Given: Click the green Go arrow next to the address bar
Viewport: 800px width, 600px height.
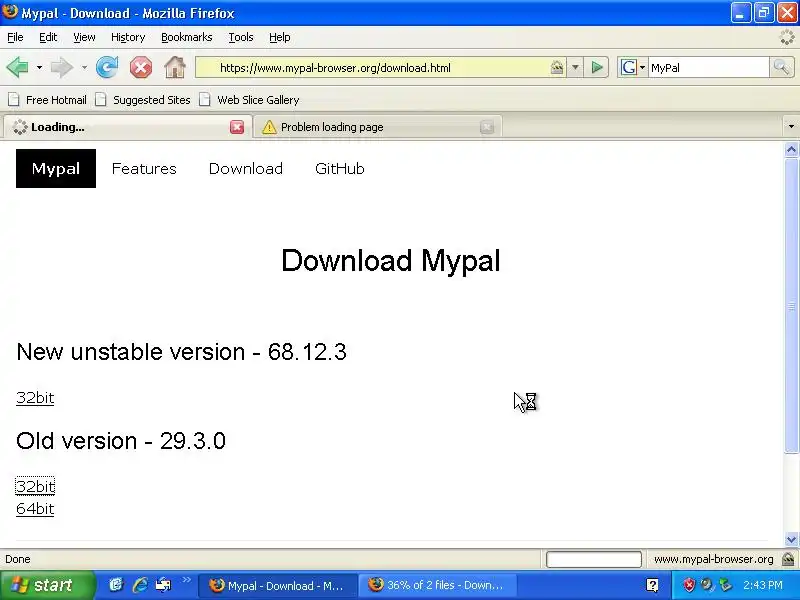Looking at the screenshot, I should (x=596, y=67).
